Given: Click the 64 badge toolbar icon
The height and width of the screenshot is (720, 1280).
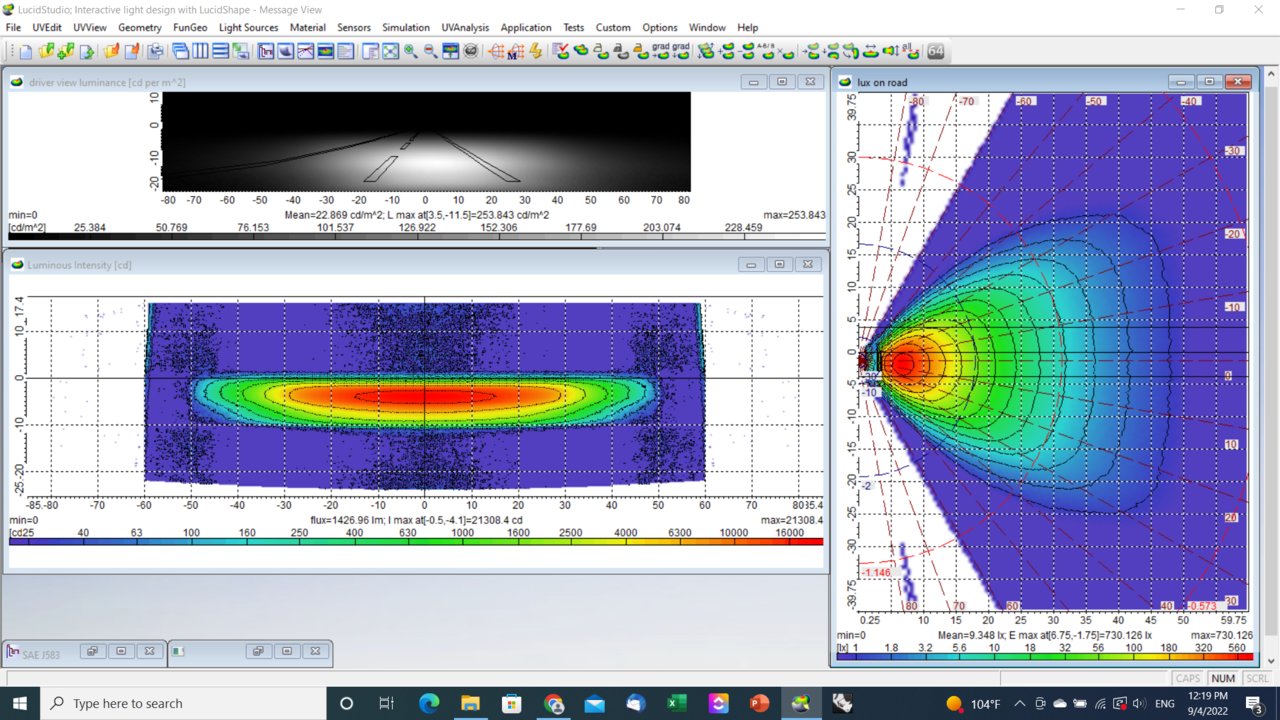Looking at the screenshot, I should (936, 51).
